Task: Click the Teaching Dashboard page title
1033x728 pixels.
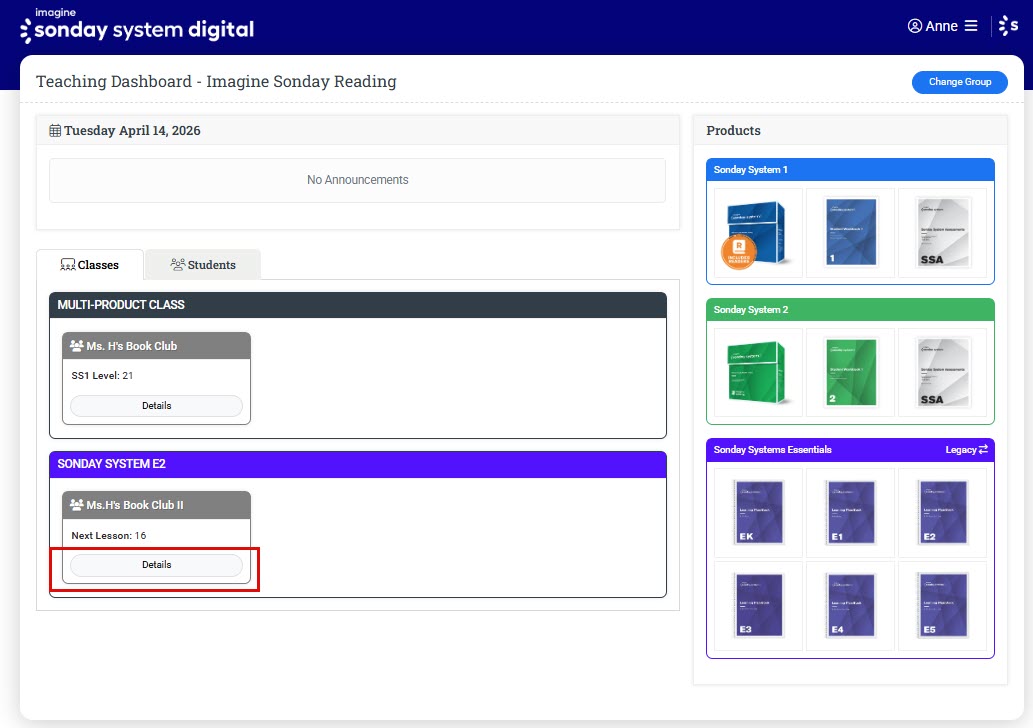Action: [216, 81]
